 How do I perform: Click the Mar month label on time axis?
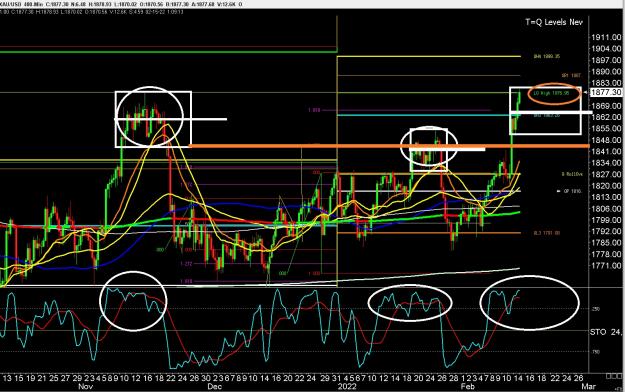tap(588, 386)
